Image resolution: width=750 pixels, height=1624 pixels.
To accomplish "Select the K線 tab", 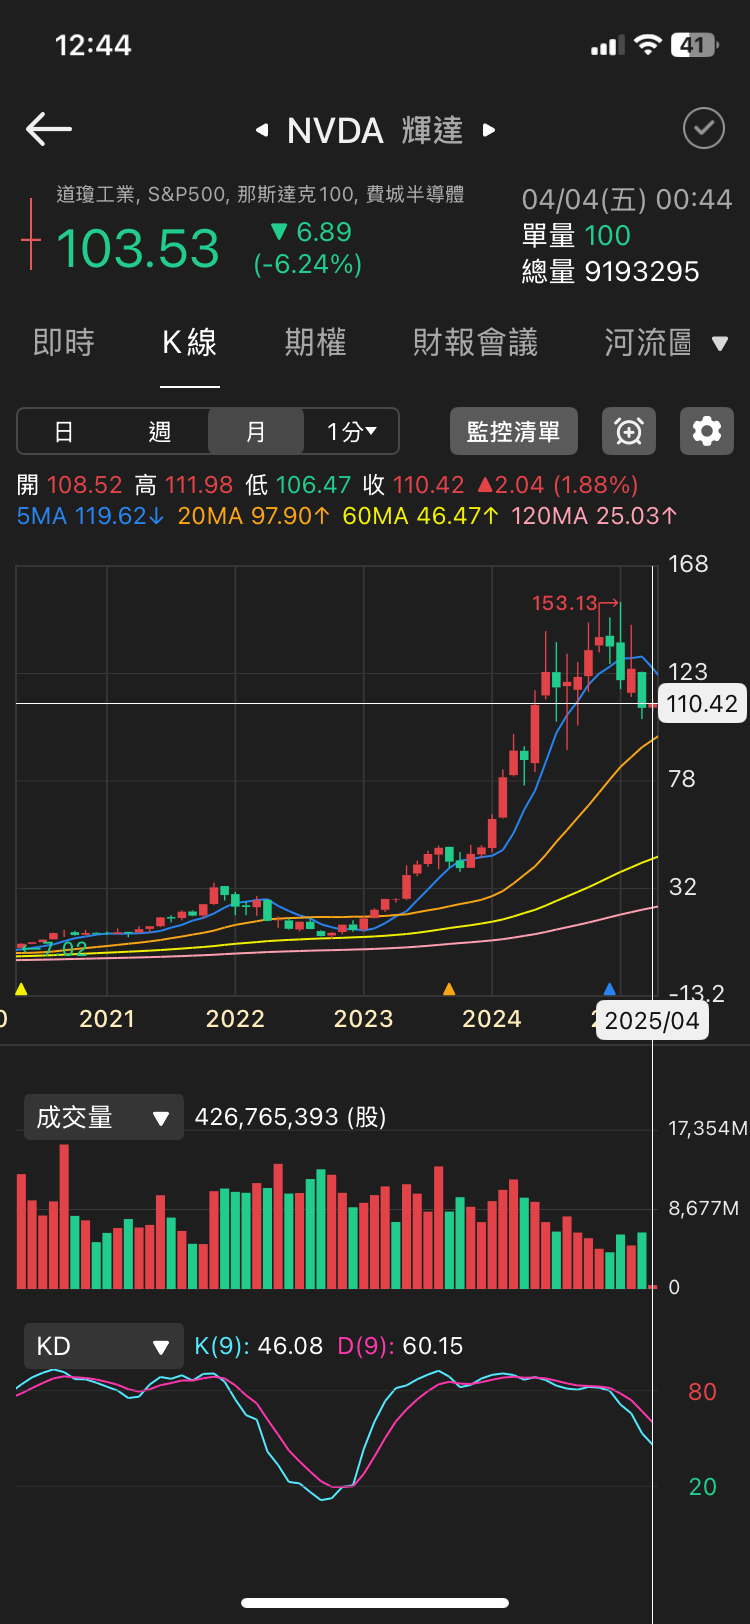I will coord(190,343).
